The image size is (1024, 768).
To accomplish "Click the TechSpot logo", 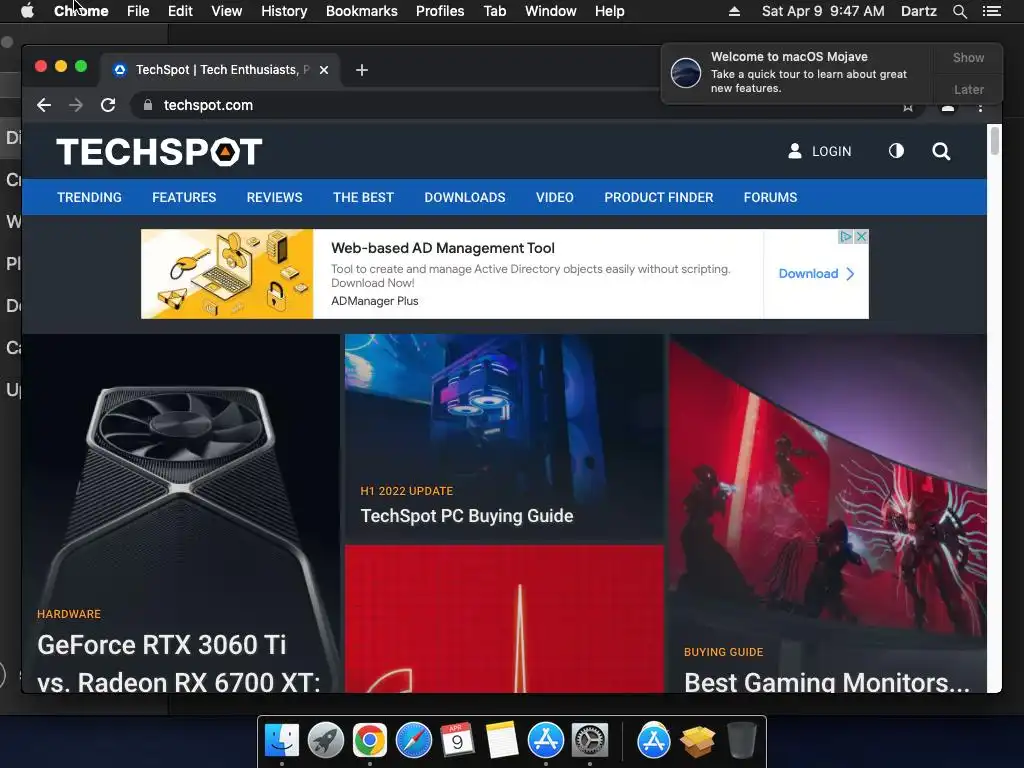I will tap(159, 152).
